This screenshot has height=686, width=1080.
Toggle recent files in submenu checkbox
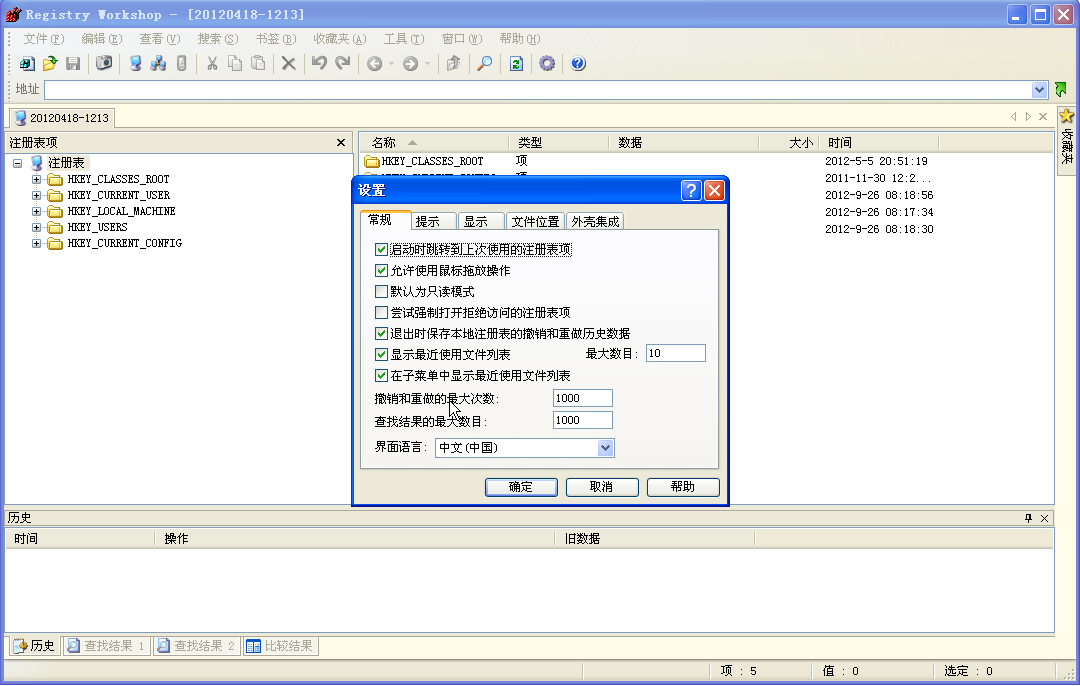[381, 375]
